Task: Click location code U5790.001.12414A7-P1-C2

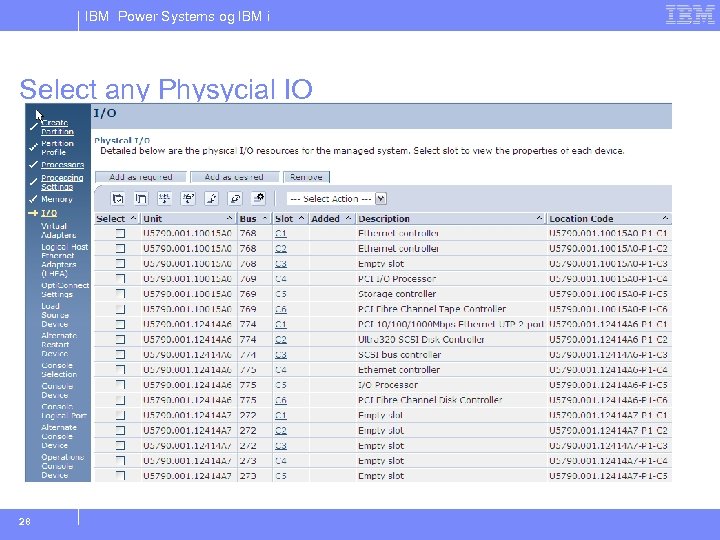Action: click(608, 430)
